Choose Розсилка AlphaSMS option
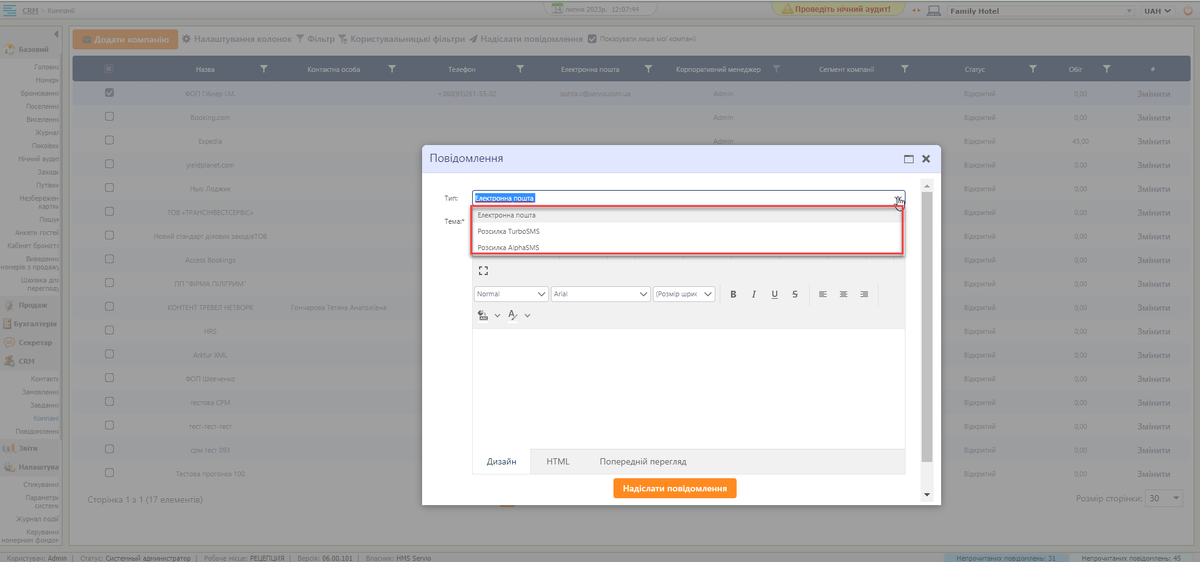This screenshot has height=562, width=1200. [x=508, y=247]
